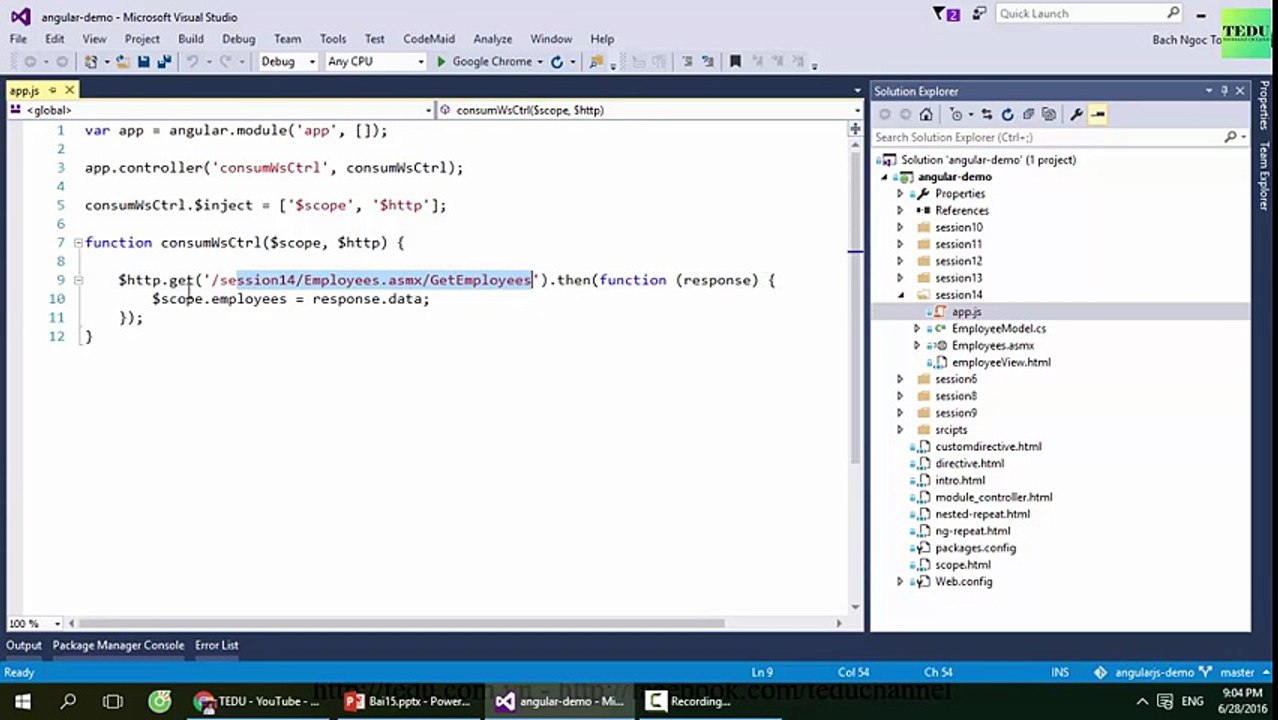Viewport: 1278px width, 720px height.
Task: Click the Show All Files icon
Action: click(1048, 114)
